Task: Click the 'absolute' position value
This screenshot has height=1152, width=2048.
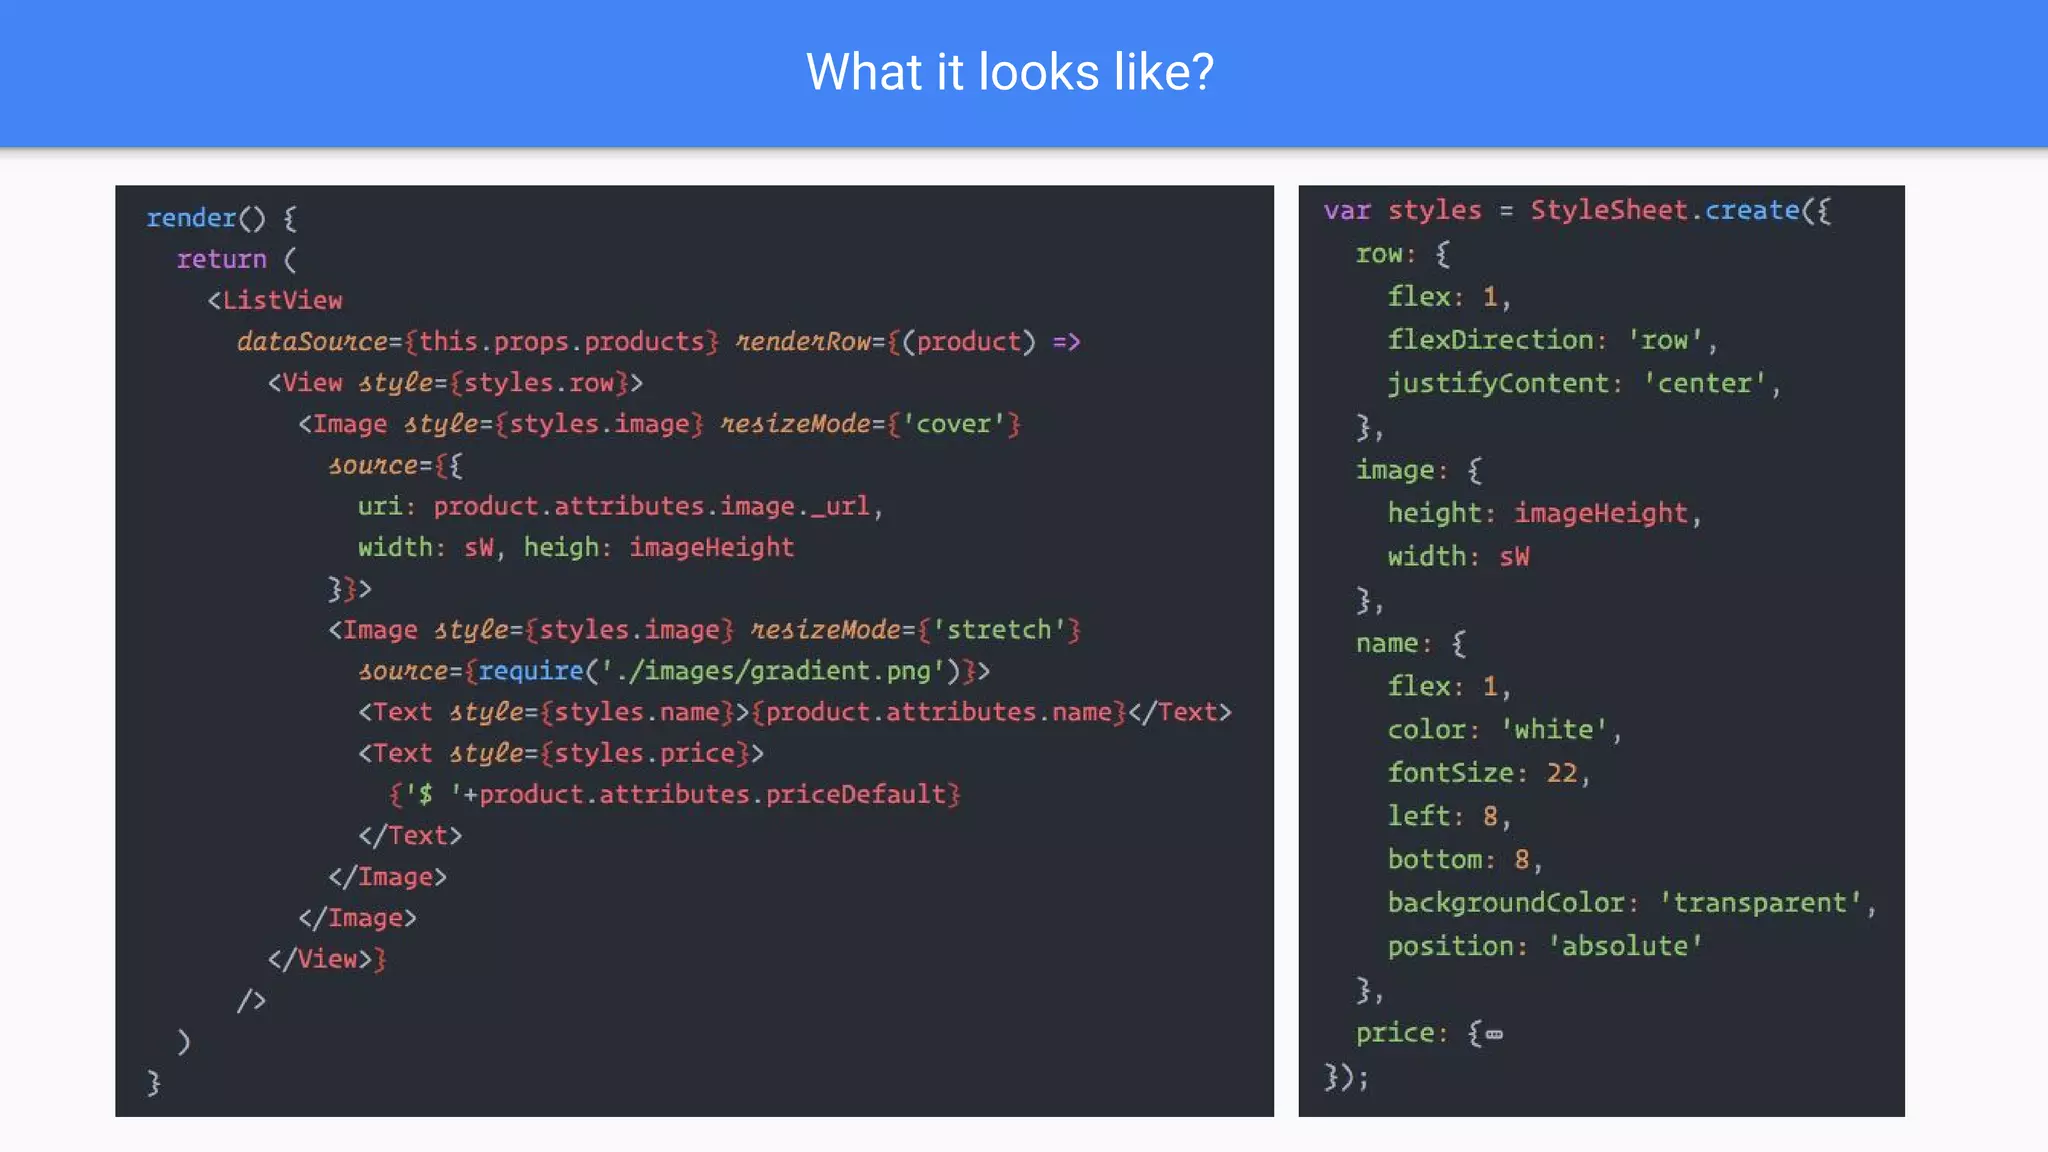Action: pos(1624,946)
